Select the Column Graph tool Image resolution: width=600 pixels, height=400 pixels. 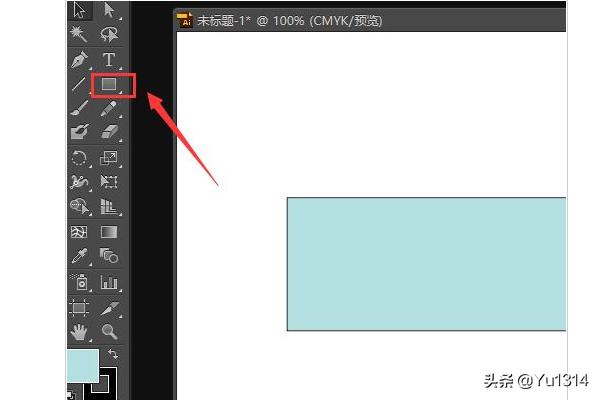pyautogui.click(x=109, y=282)
